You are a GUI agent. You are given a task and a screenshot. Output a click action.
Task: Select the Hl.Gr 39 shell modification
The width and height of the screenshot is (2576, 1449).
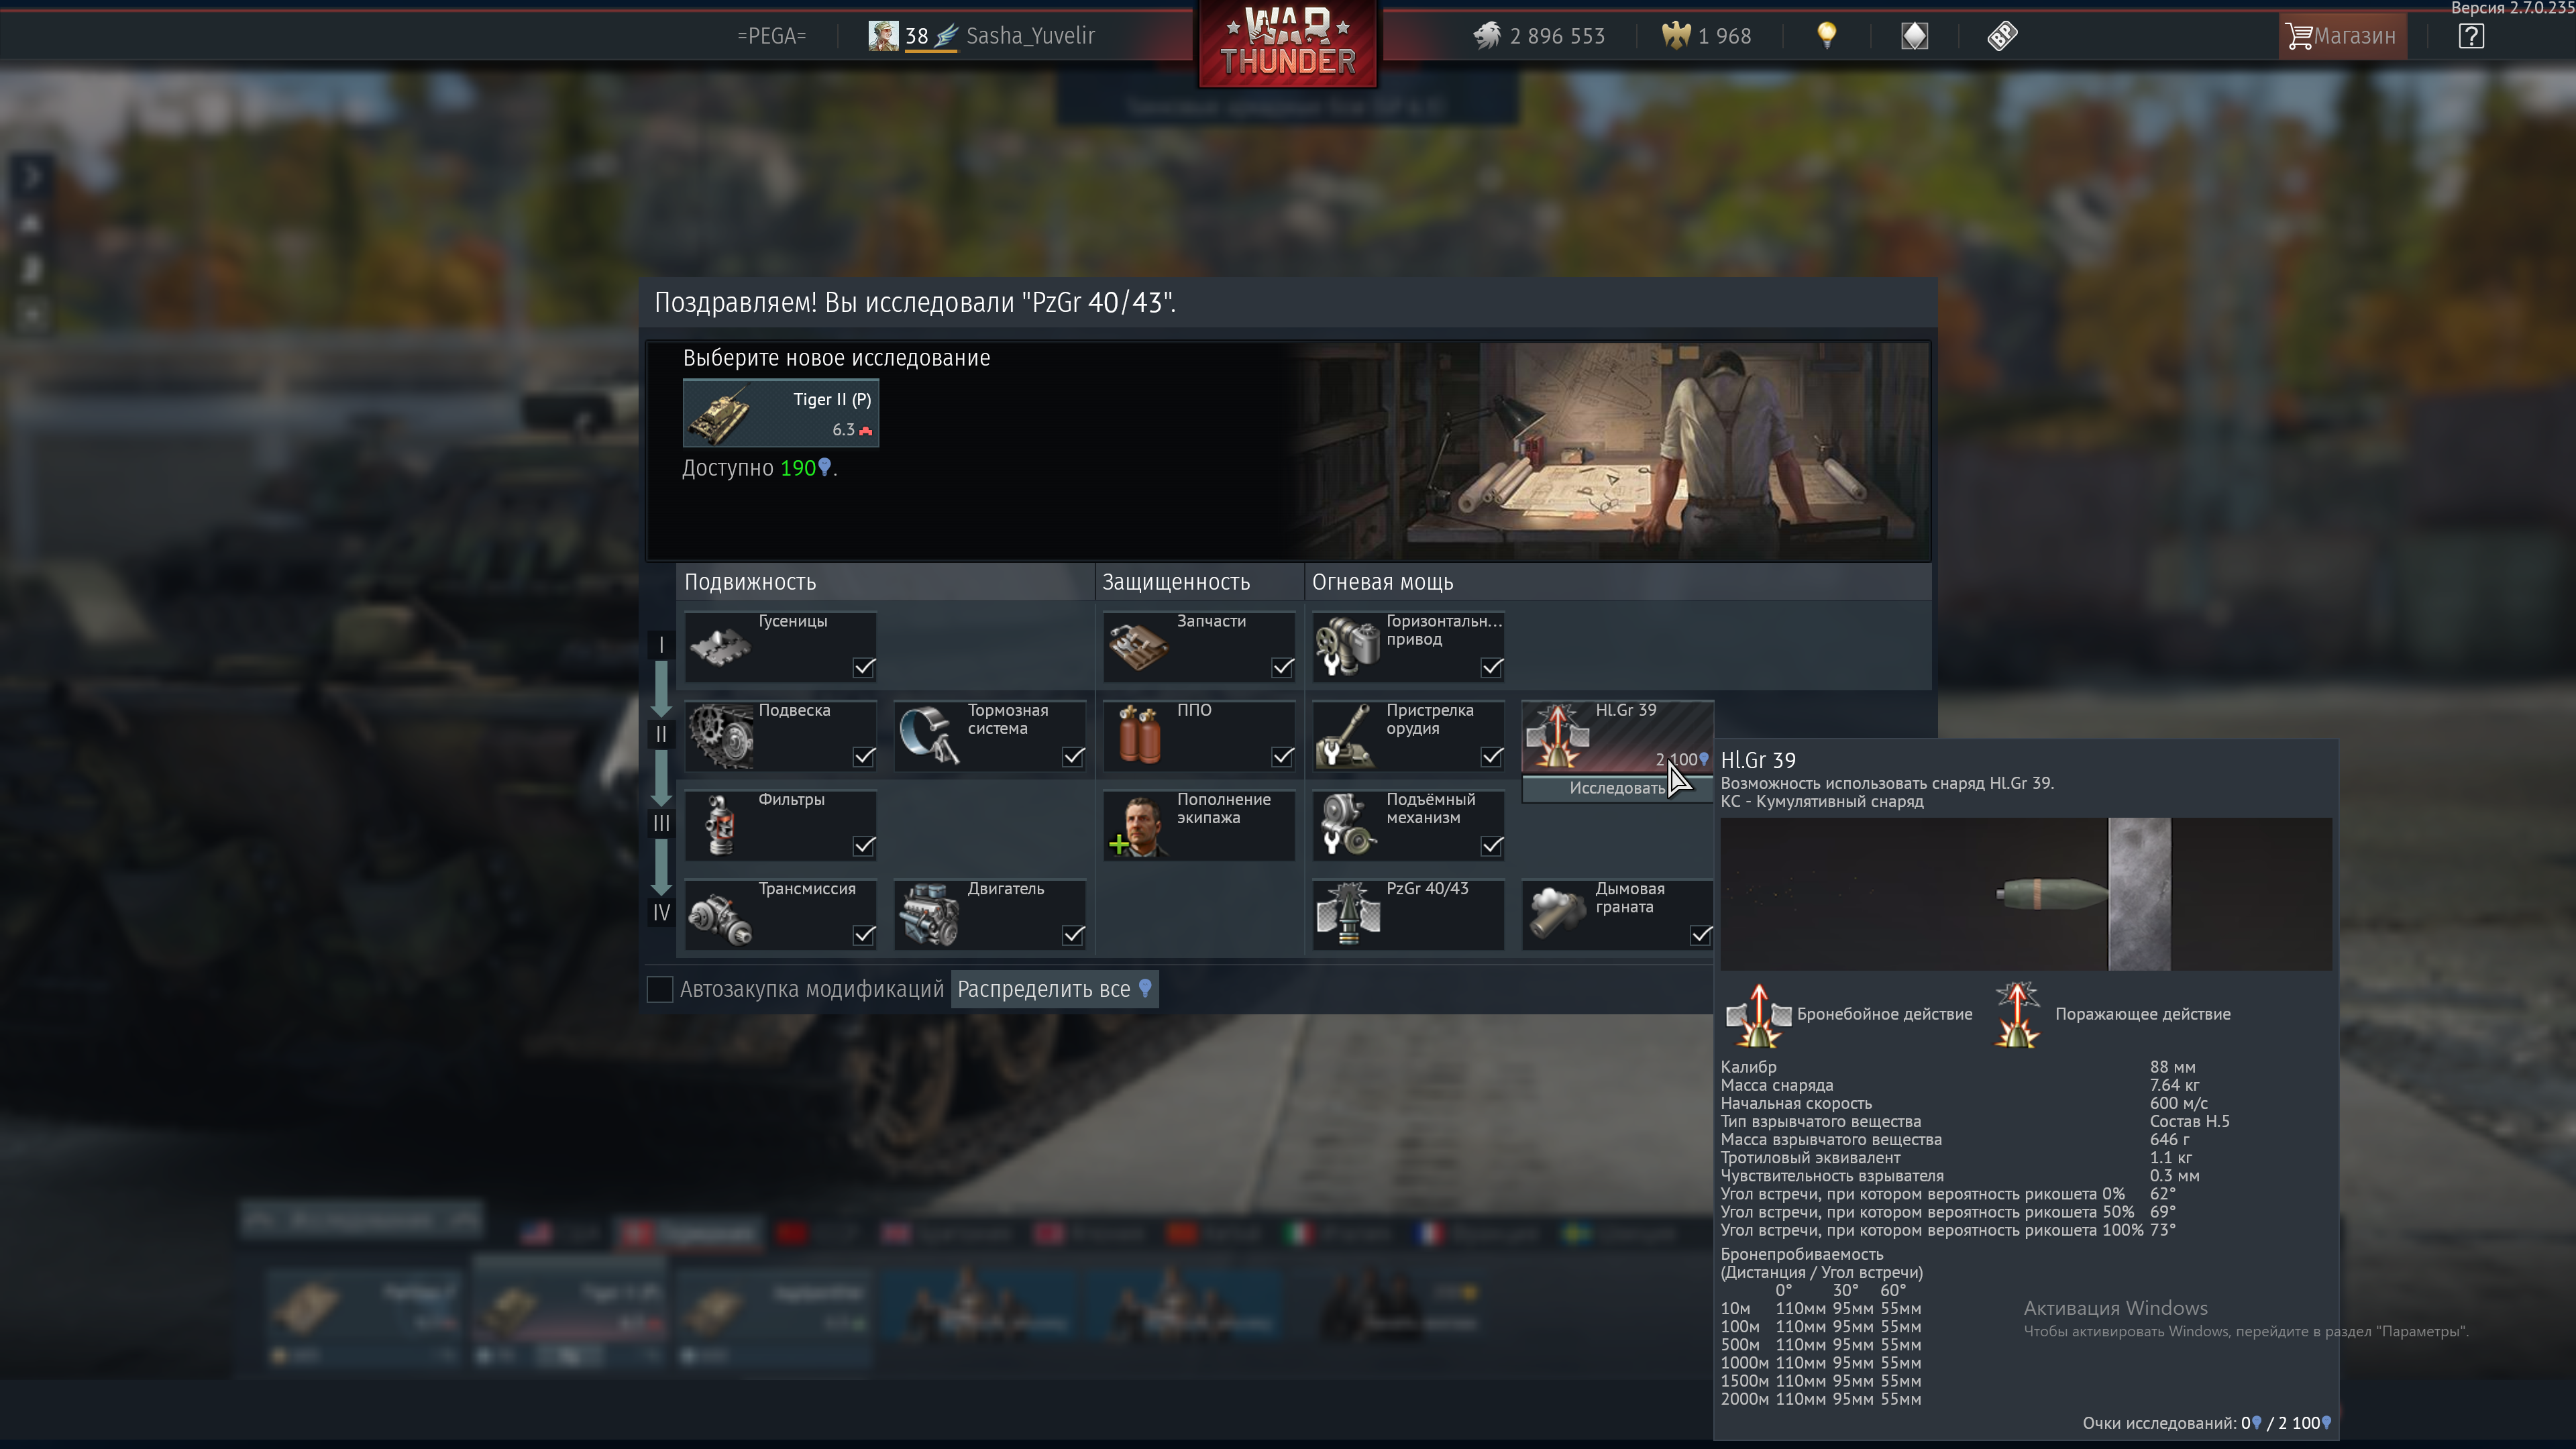pos(1617,736)
